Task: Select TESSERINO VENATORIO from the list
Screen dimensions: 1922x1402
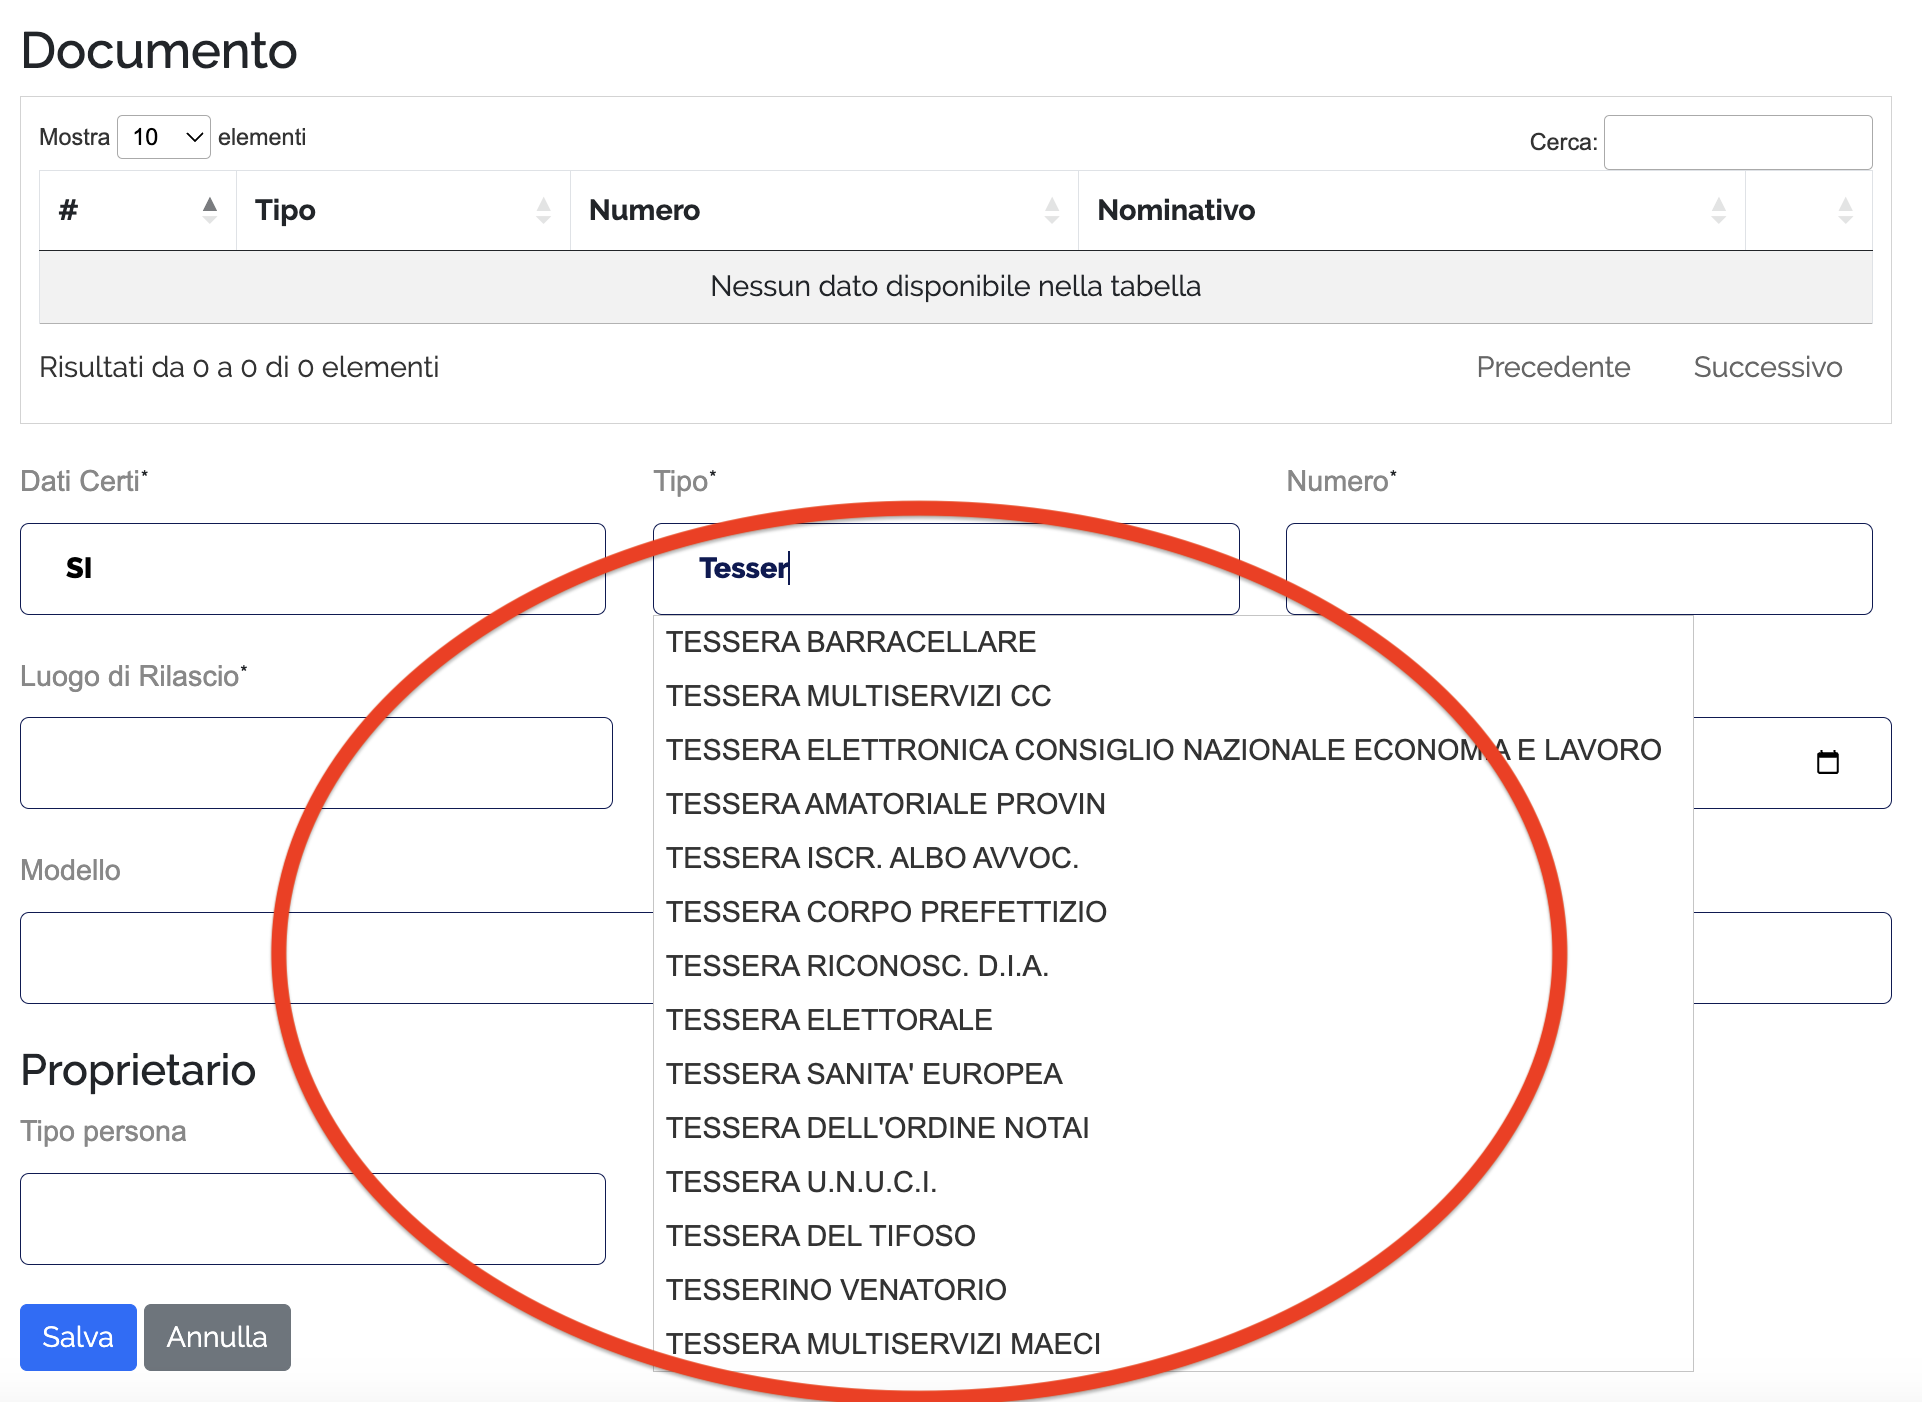Action: 836,1289
